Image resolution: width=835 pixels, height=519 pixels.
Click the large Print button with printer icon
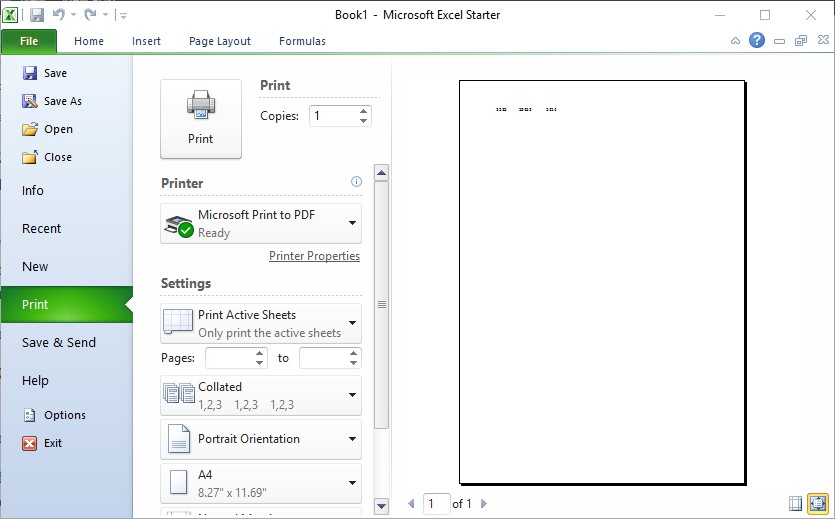(x=200, y=118)
